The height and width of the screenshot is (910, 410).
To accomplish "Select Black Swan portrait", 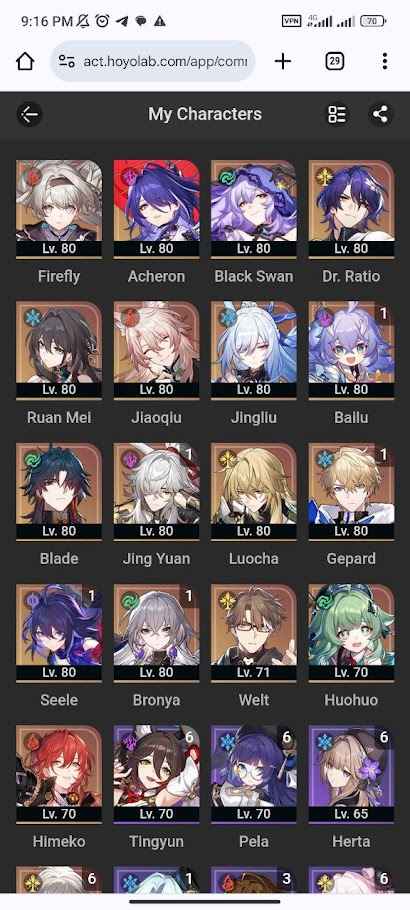I will coord(254,209).
